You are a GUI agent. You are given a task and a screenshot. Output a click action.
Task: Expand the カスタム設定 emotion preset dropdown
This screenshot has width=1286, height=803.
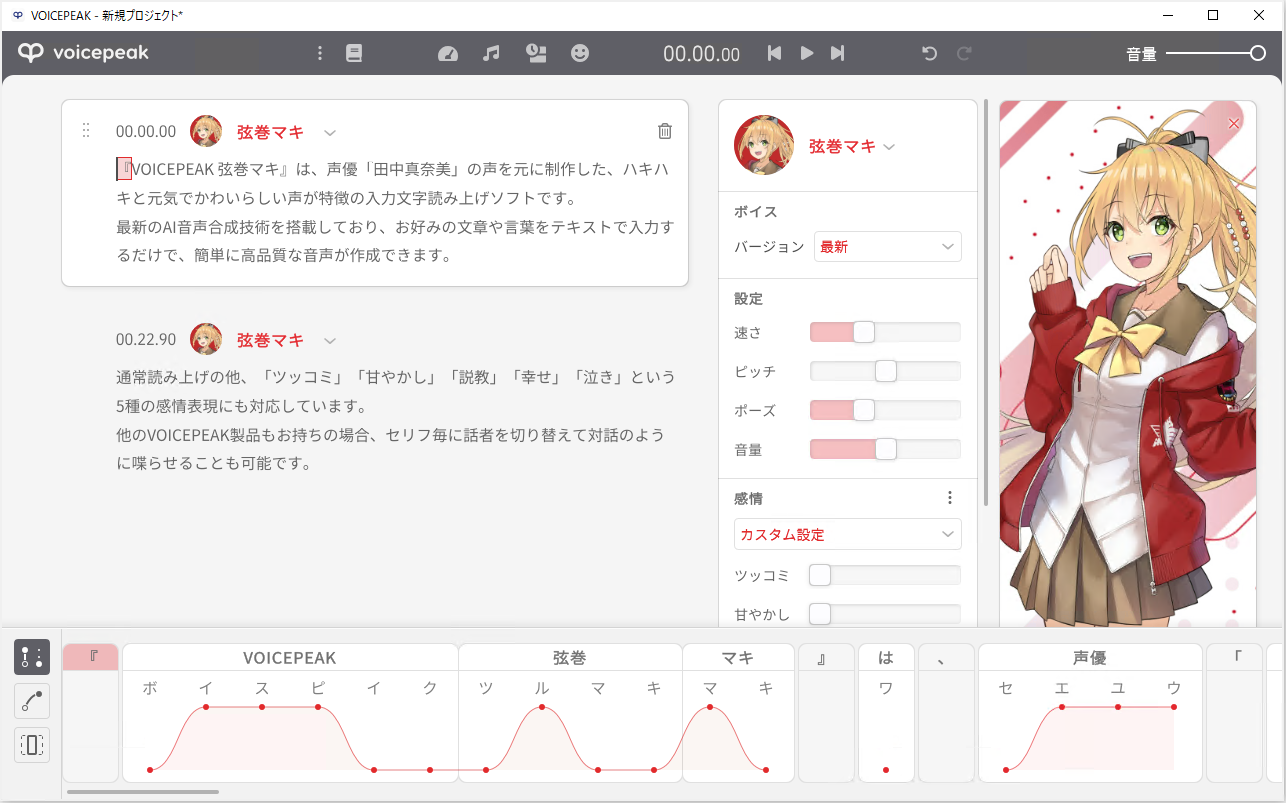click(x=847, y=534)
